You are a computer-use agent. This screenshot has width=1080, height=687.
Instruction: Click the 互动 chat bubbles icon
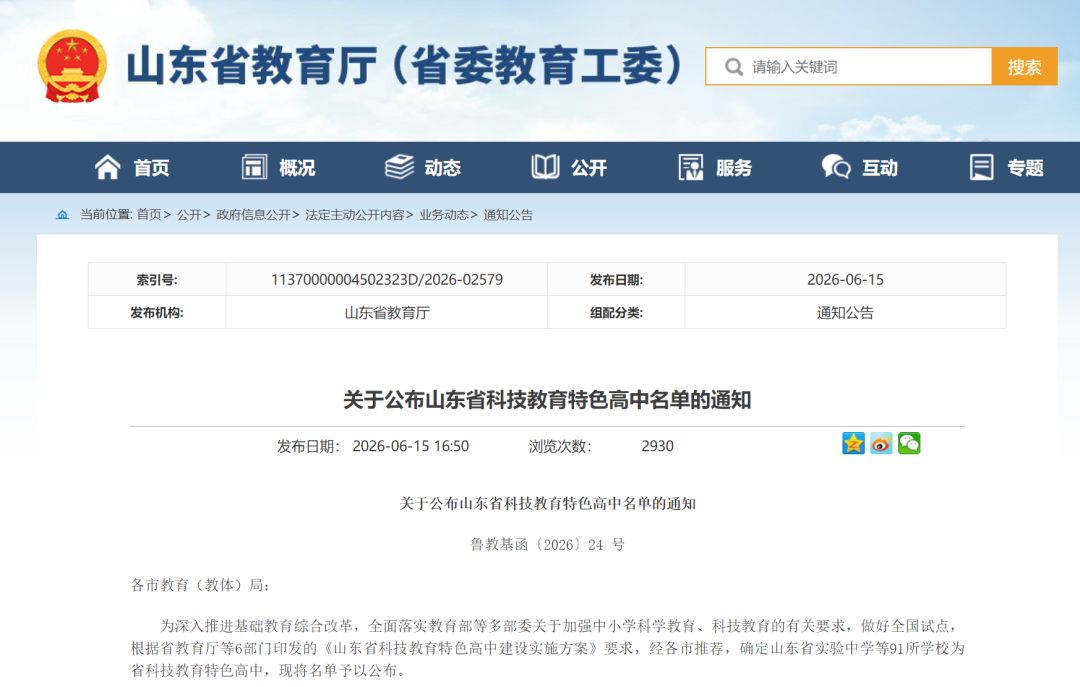[836, 167]
